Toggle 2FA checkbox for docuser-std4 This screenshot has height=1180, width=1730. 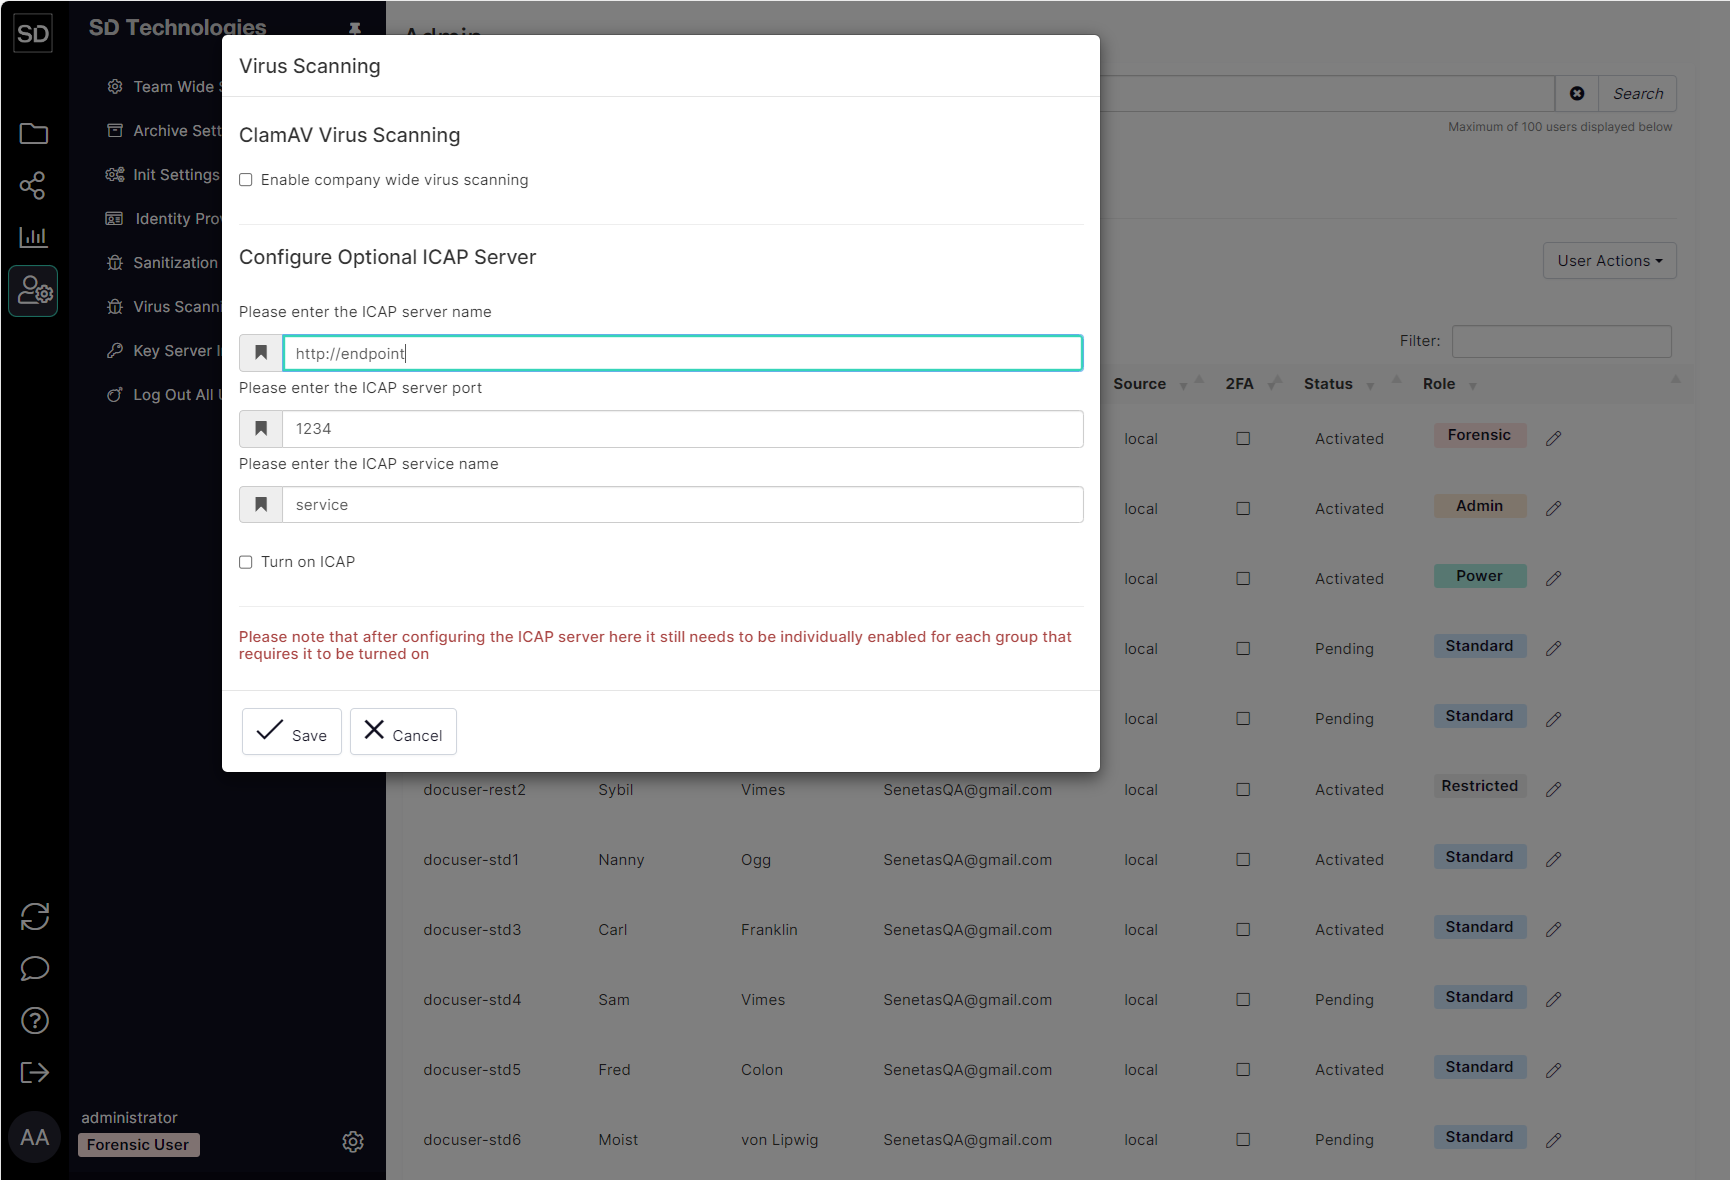pos(1243,999)
